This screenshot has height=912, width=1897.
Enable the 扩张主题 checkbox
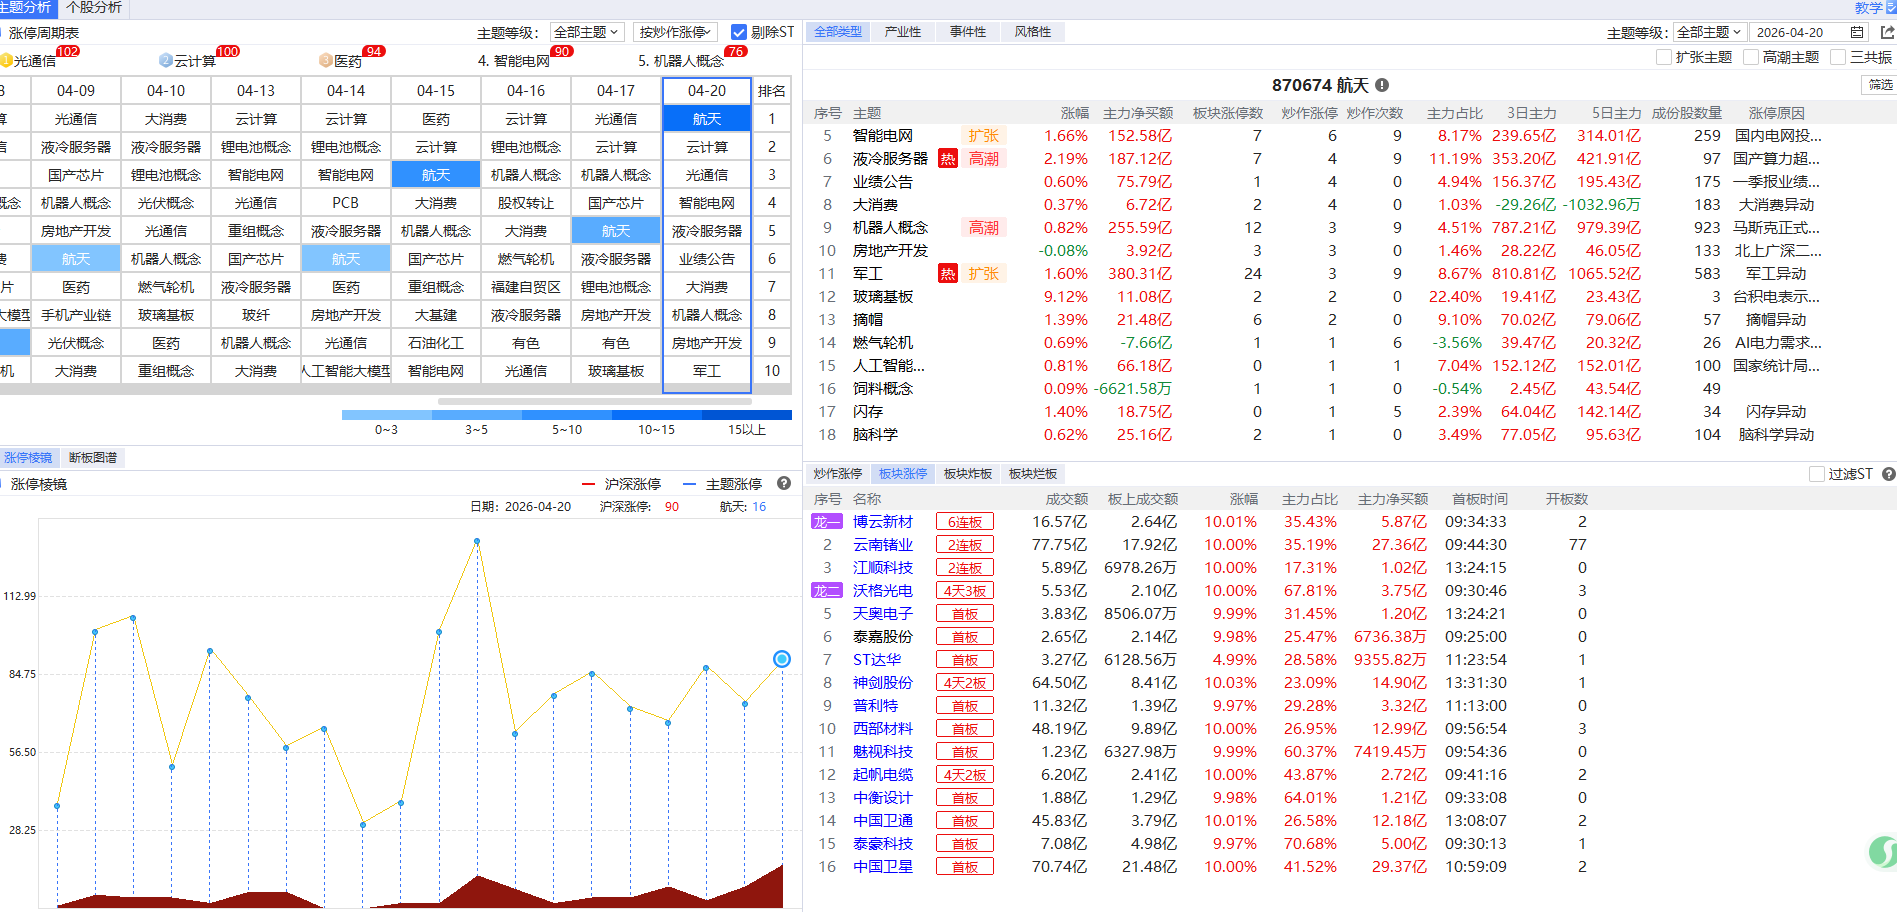click(x=1664, y=57)
